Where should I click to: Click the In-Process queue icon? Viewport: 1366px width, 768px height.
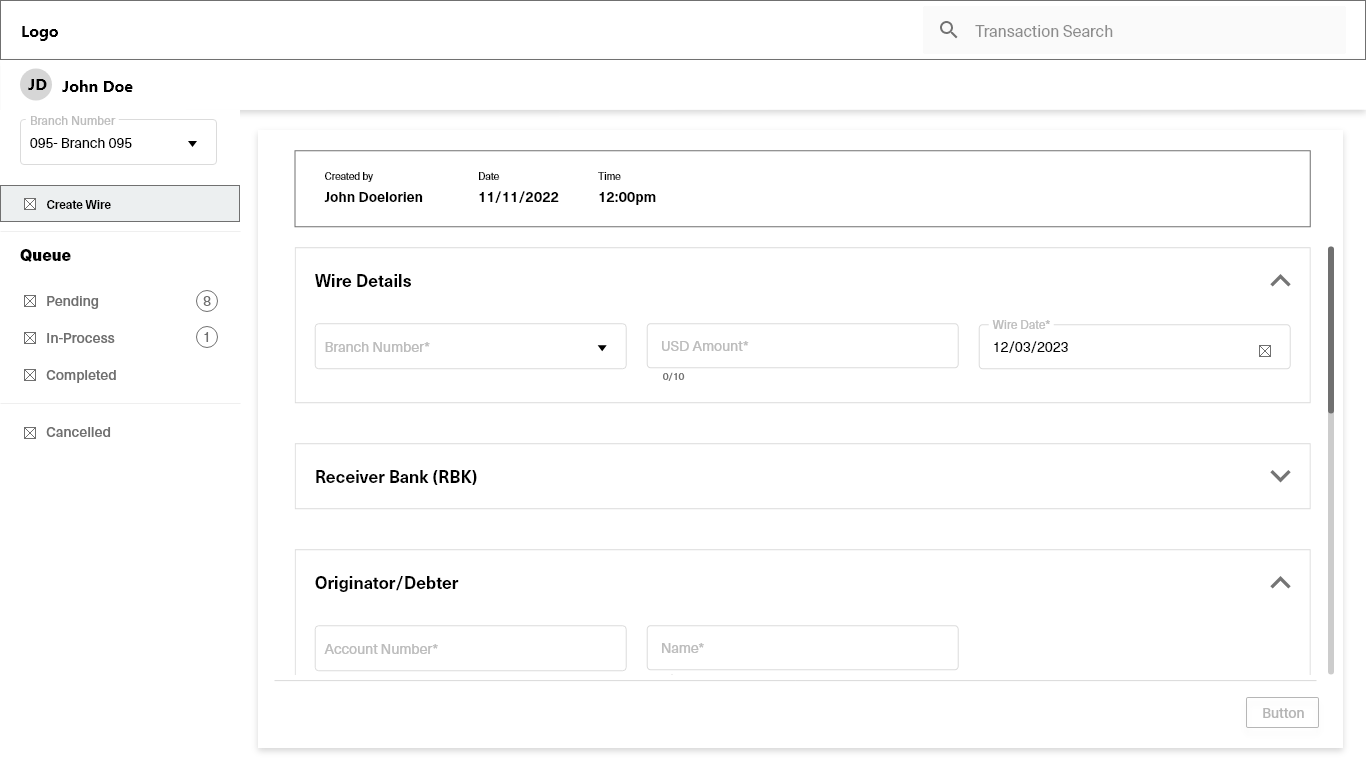pyautogui.click(x=30, y=338)
